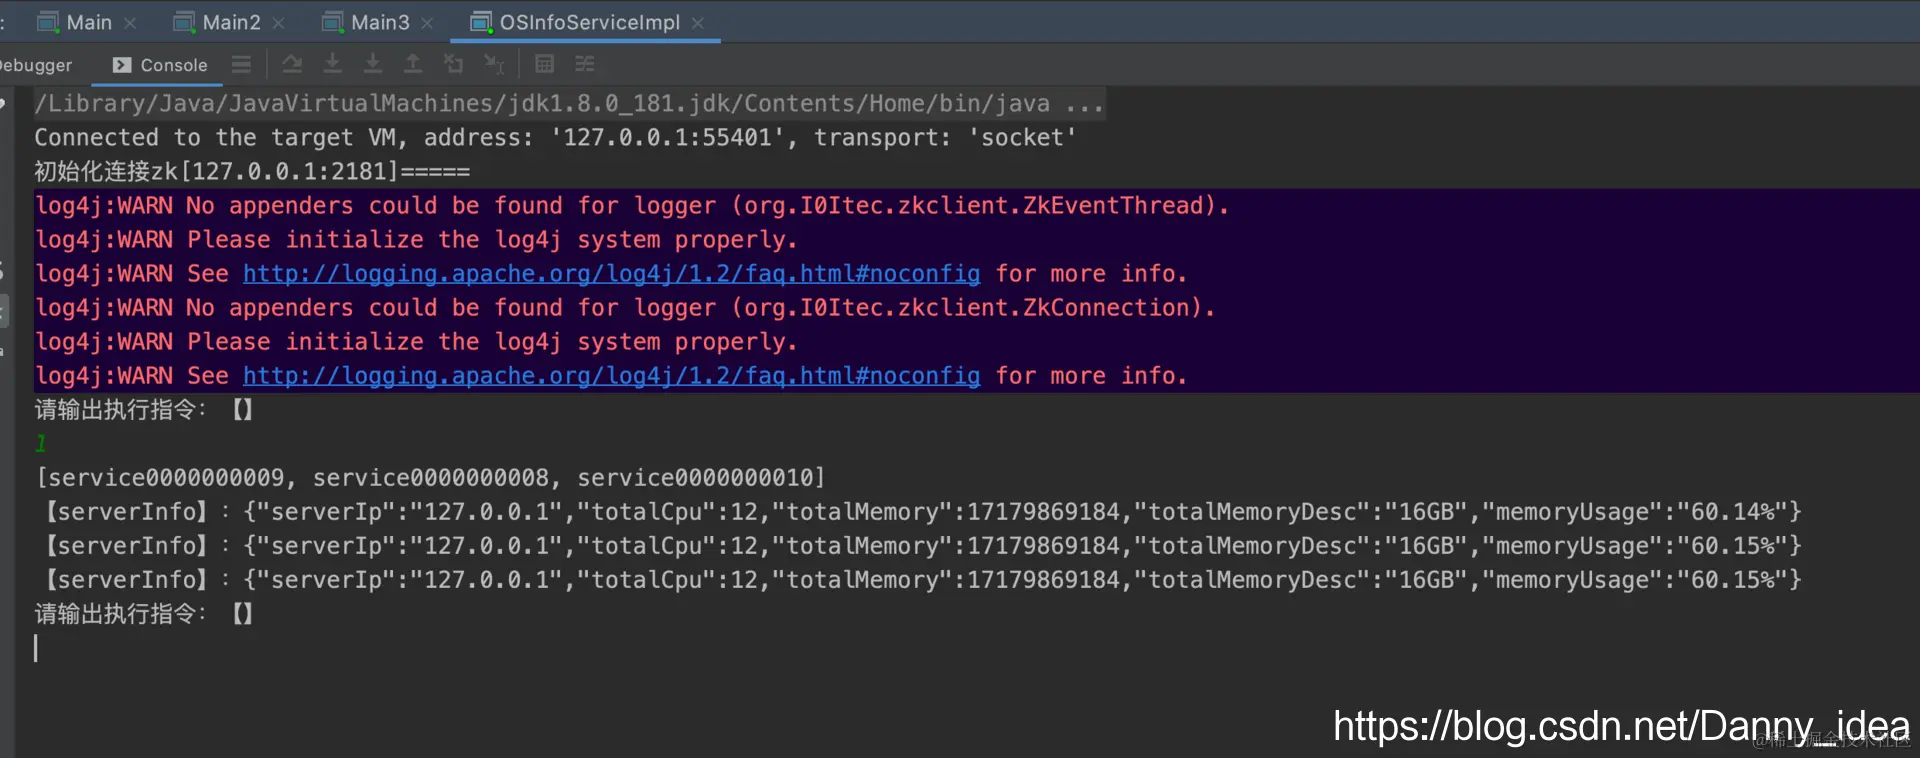This screenshot has height=758, width=1920.
Task: Close the Main tab
Action: [130, 23]
